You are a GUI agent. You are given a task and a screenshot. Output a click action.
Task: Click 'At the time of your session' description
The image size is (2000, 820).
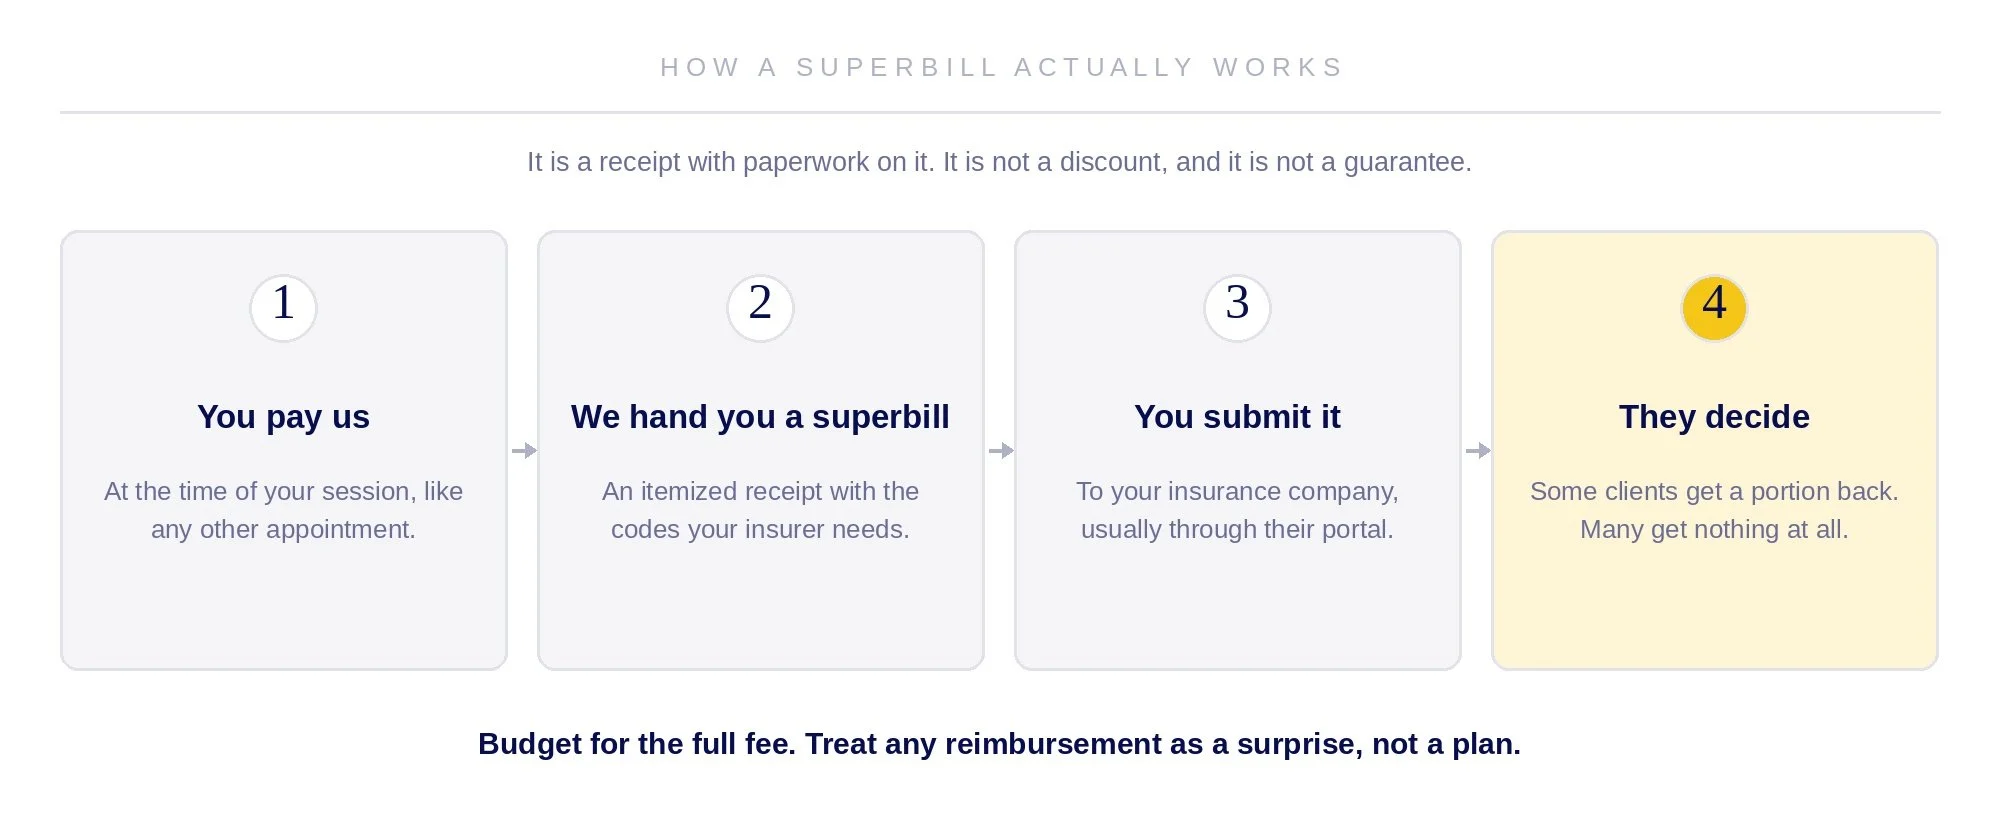[283, 510]
